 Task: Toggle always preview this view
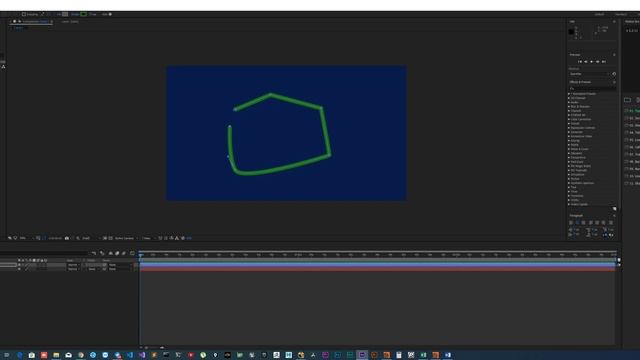point(9,238)
